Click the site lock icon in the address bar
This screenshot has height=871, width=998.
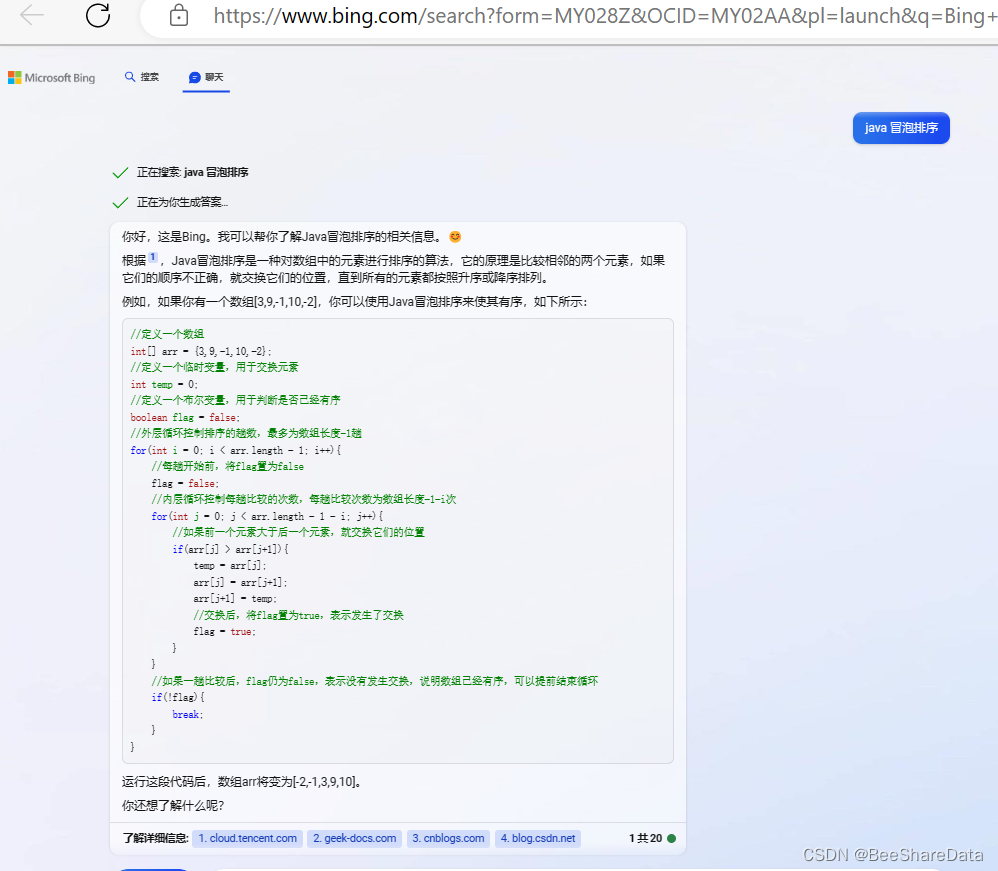pos(179,15)
